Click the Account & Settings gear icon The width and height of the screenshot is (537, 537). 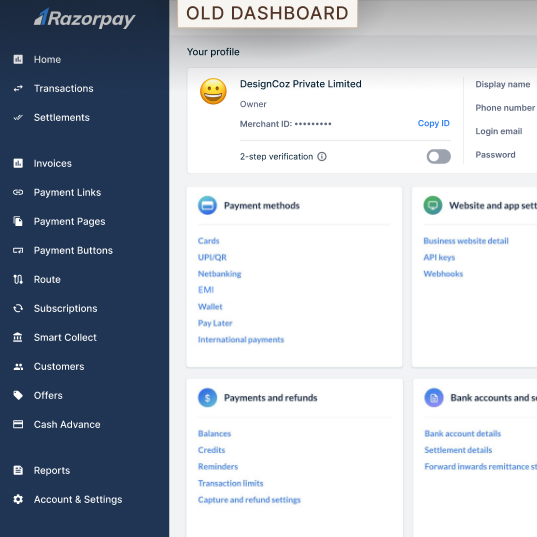click(18, 499)
